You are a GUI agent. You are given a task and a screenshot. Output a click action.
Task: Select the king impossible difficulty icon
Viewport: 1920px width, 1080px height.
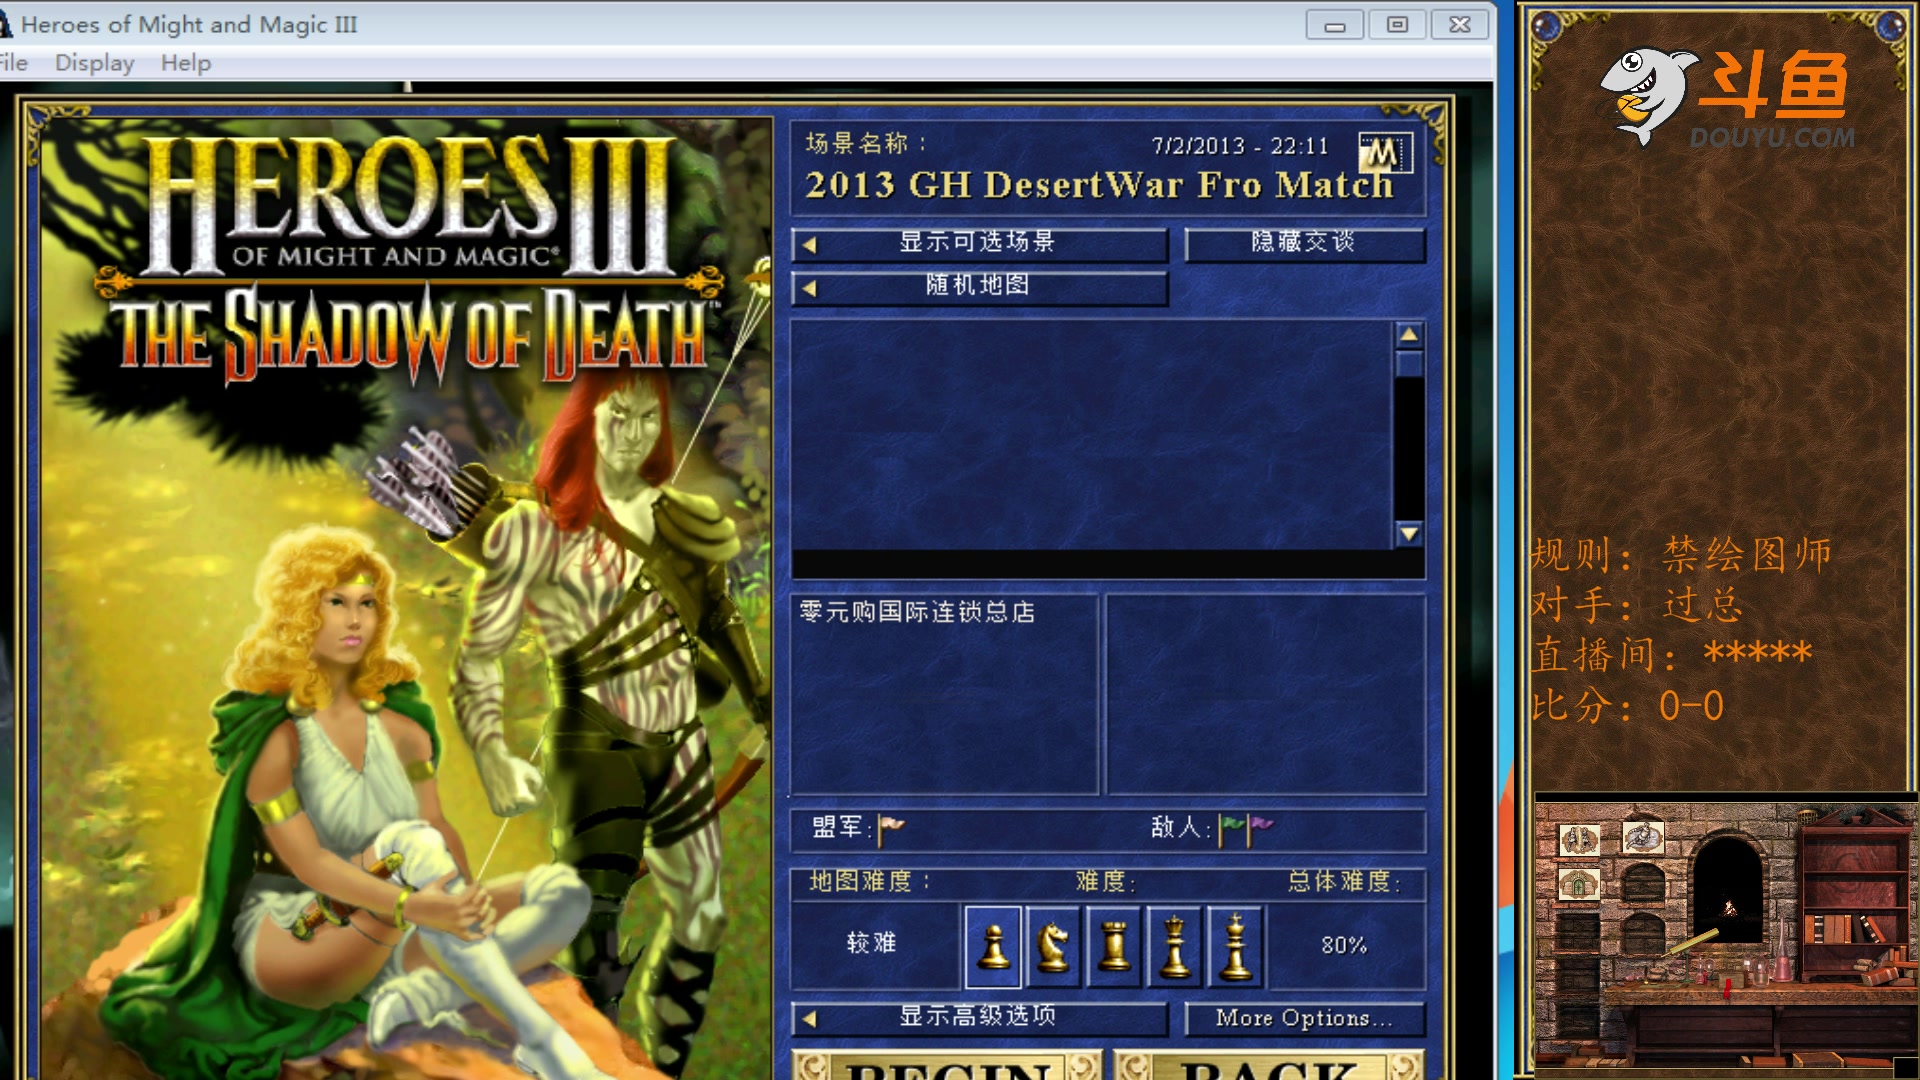click(x=1236, y=946)
